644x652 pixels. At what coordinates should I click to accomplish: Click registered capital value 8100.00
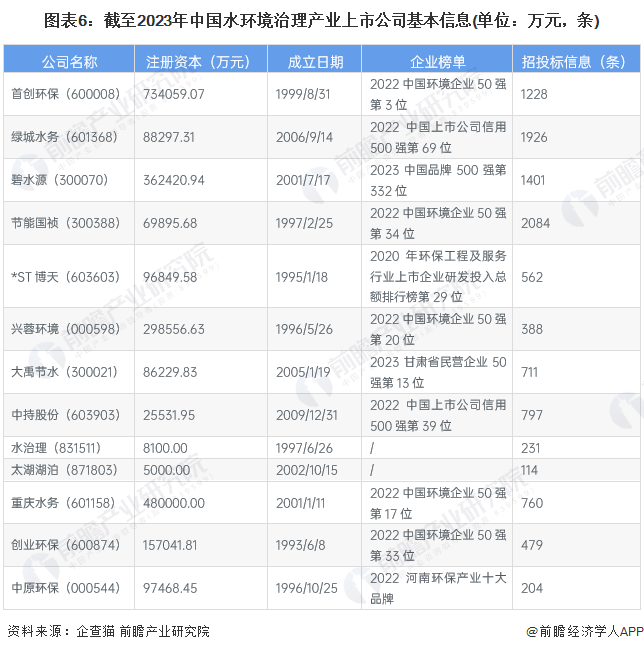tap(165, 448)
